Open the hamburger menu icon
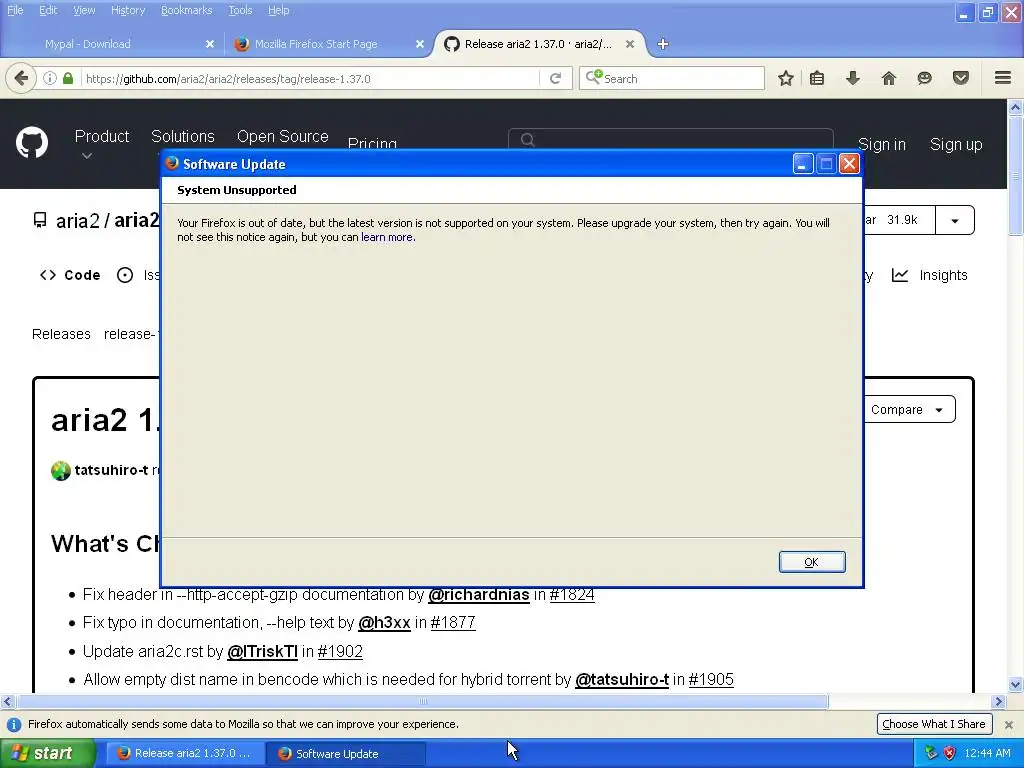The height and width of the screenshot is (768, 1024). coord(1003,78)
